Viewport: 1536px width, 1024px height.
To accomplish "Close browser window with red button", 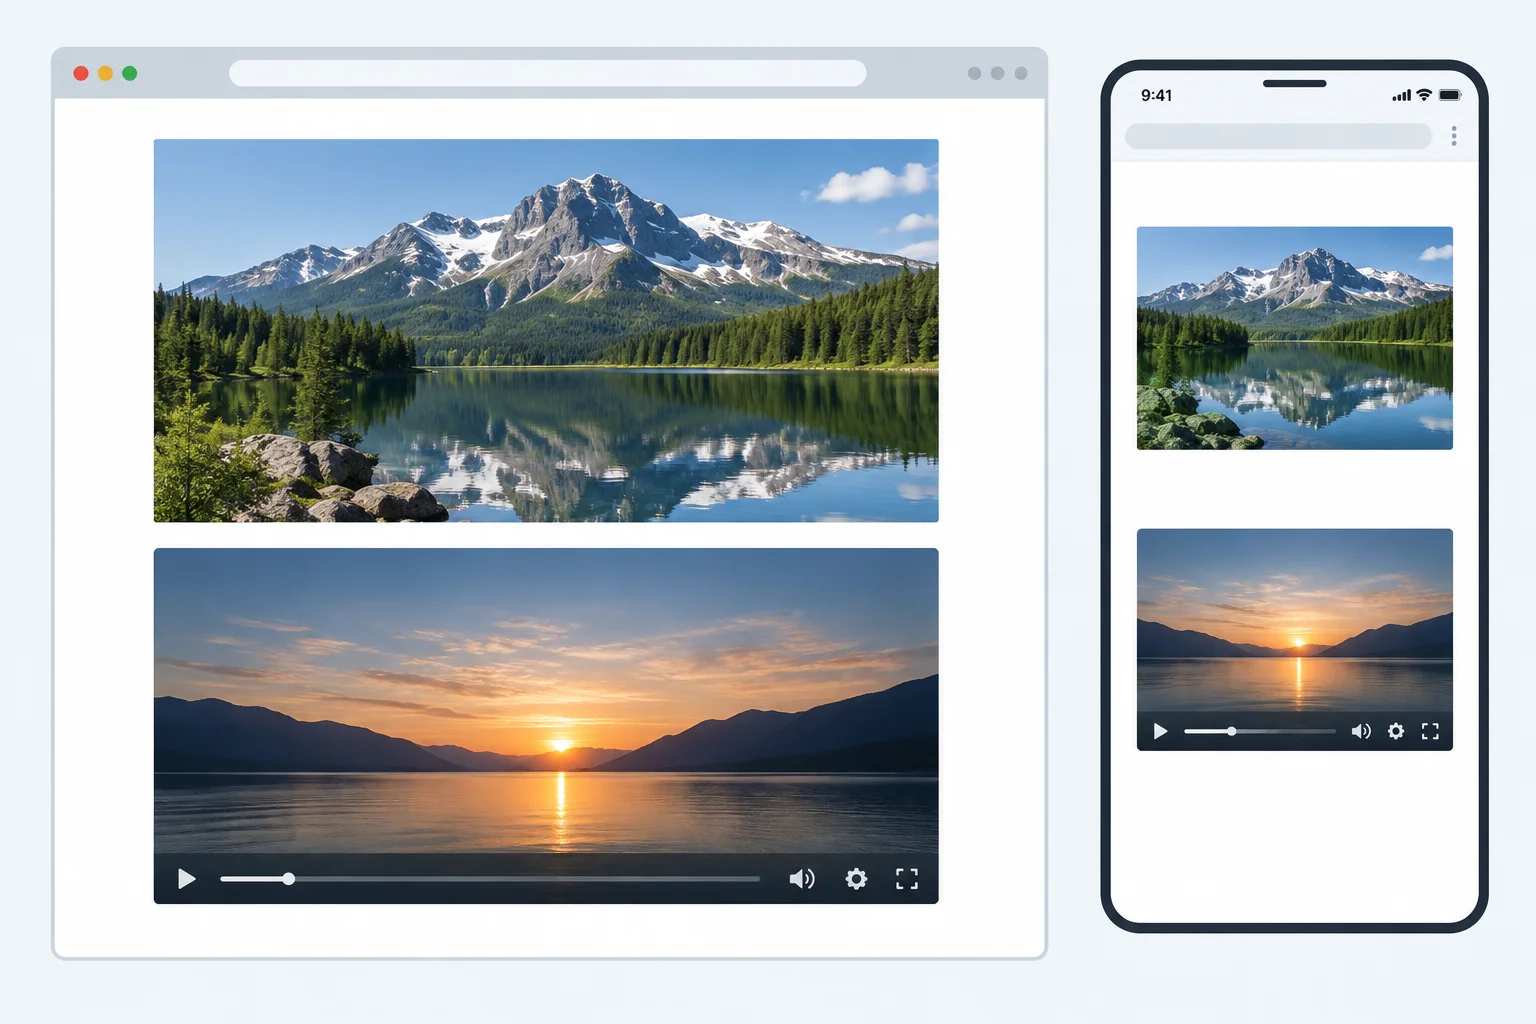I will (81, 73).
